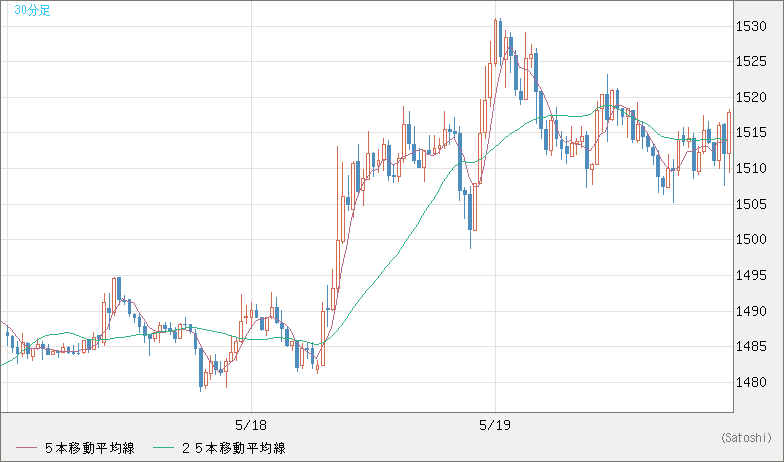Click the green 25-period moving average legend line
The height and width of the screenshot is (462, 784).
(x=164, y=448)
